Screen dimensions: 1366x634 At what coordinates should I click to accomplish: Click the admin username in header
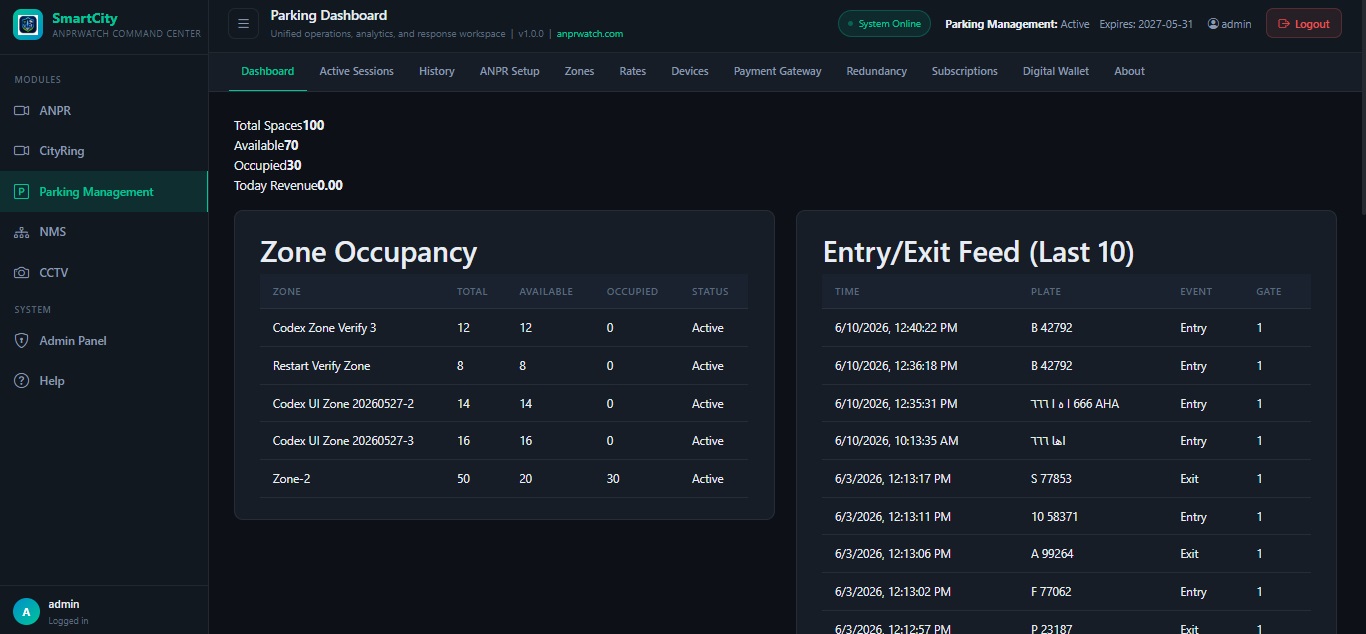tap(1236, 24)
